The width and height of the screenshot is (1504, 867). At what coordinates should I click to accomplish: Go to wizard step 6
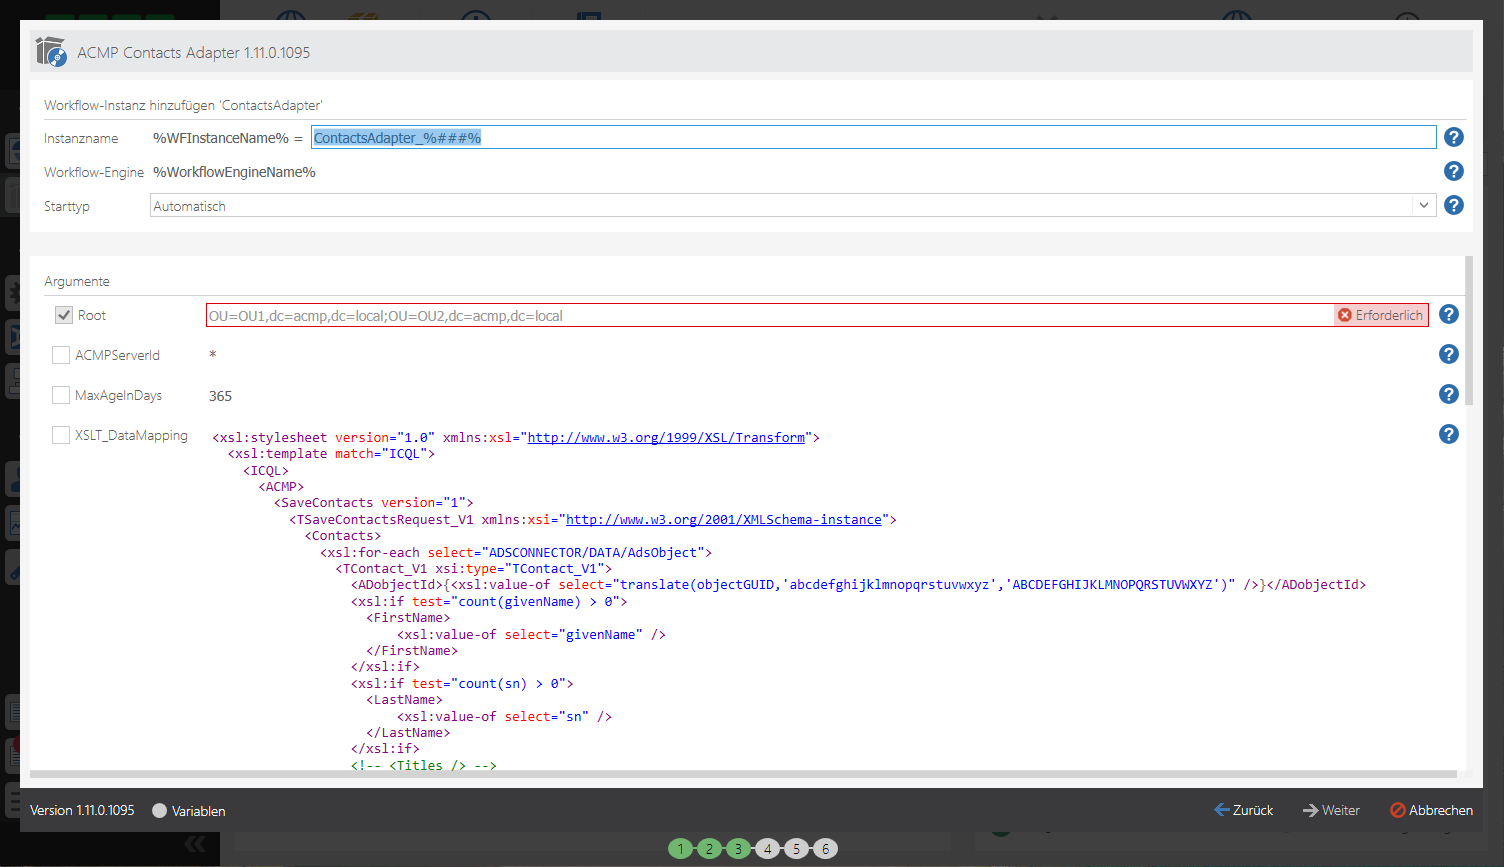pyautogui.click(x=825, y=849)
